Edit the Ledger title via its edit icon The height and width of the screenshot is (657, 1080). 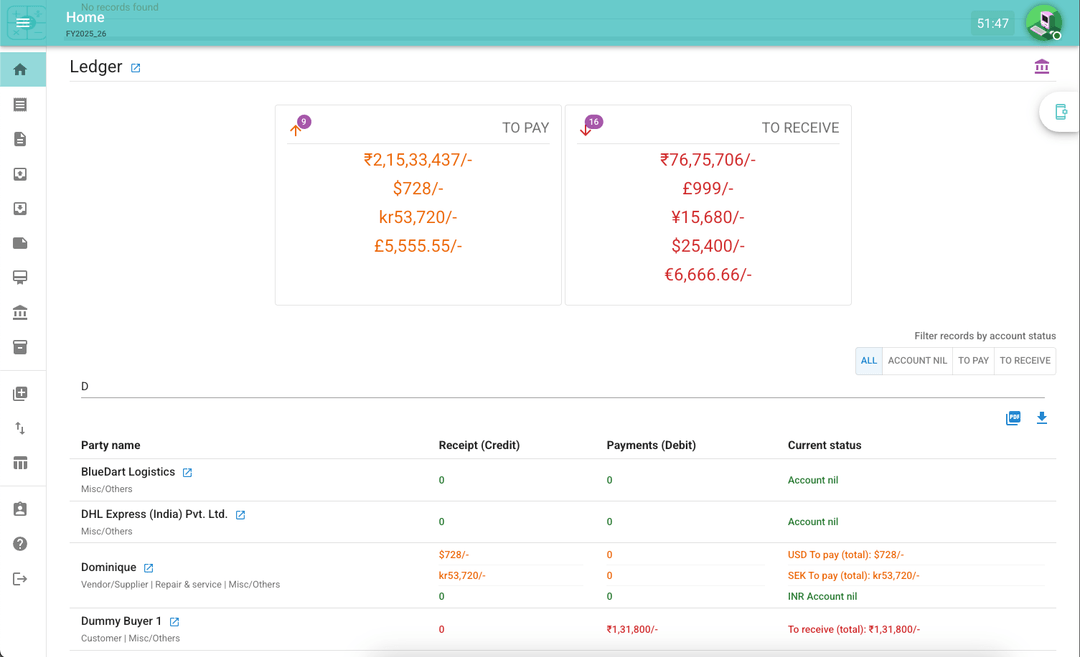pyautogui.click(x=133, y=67)
